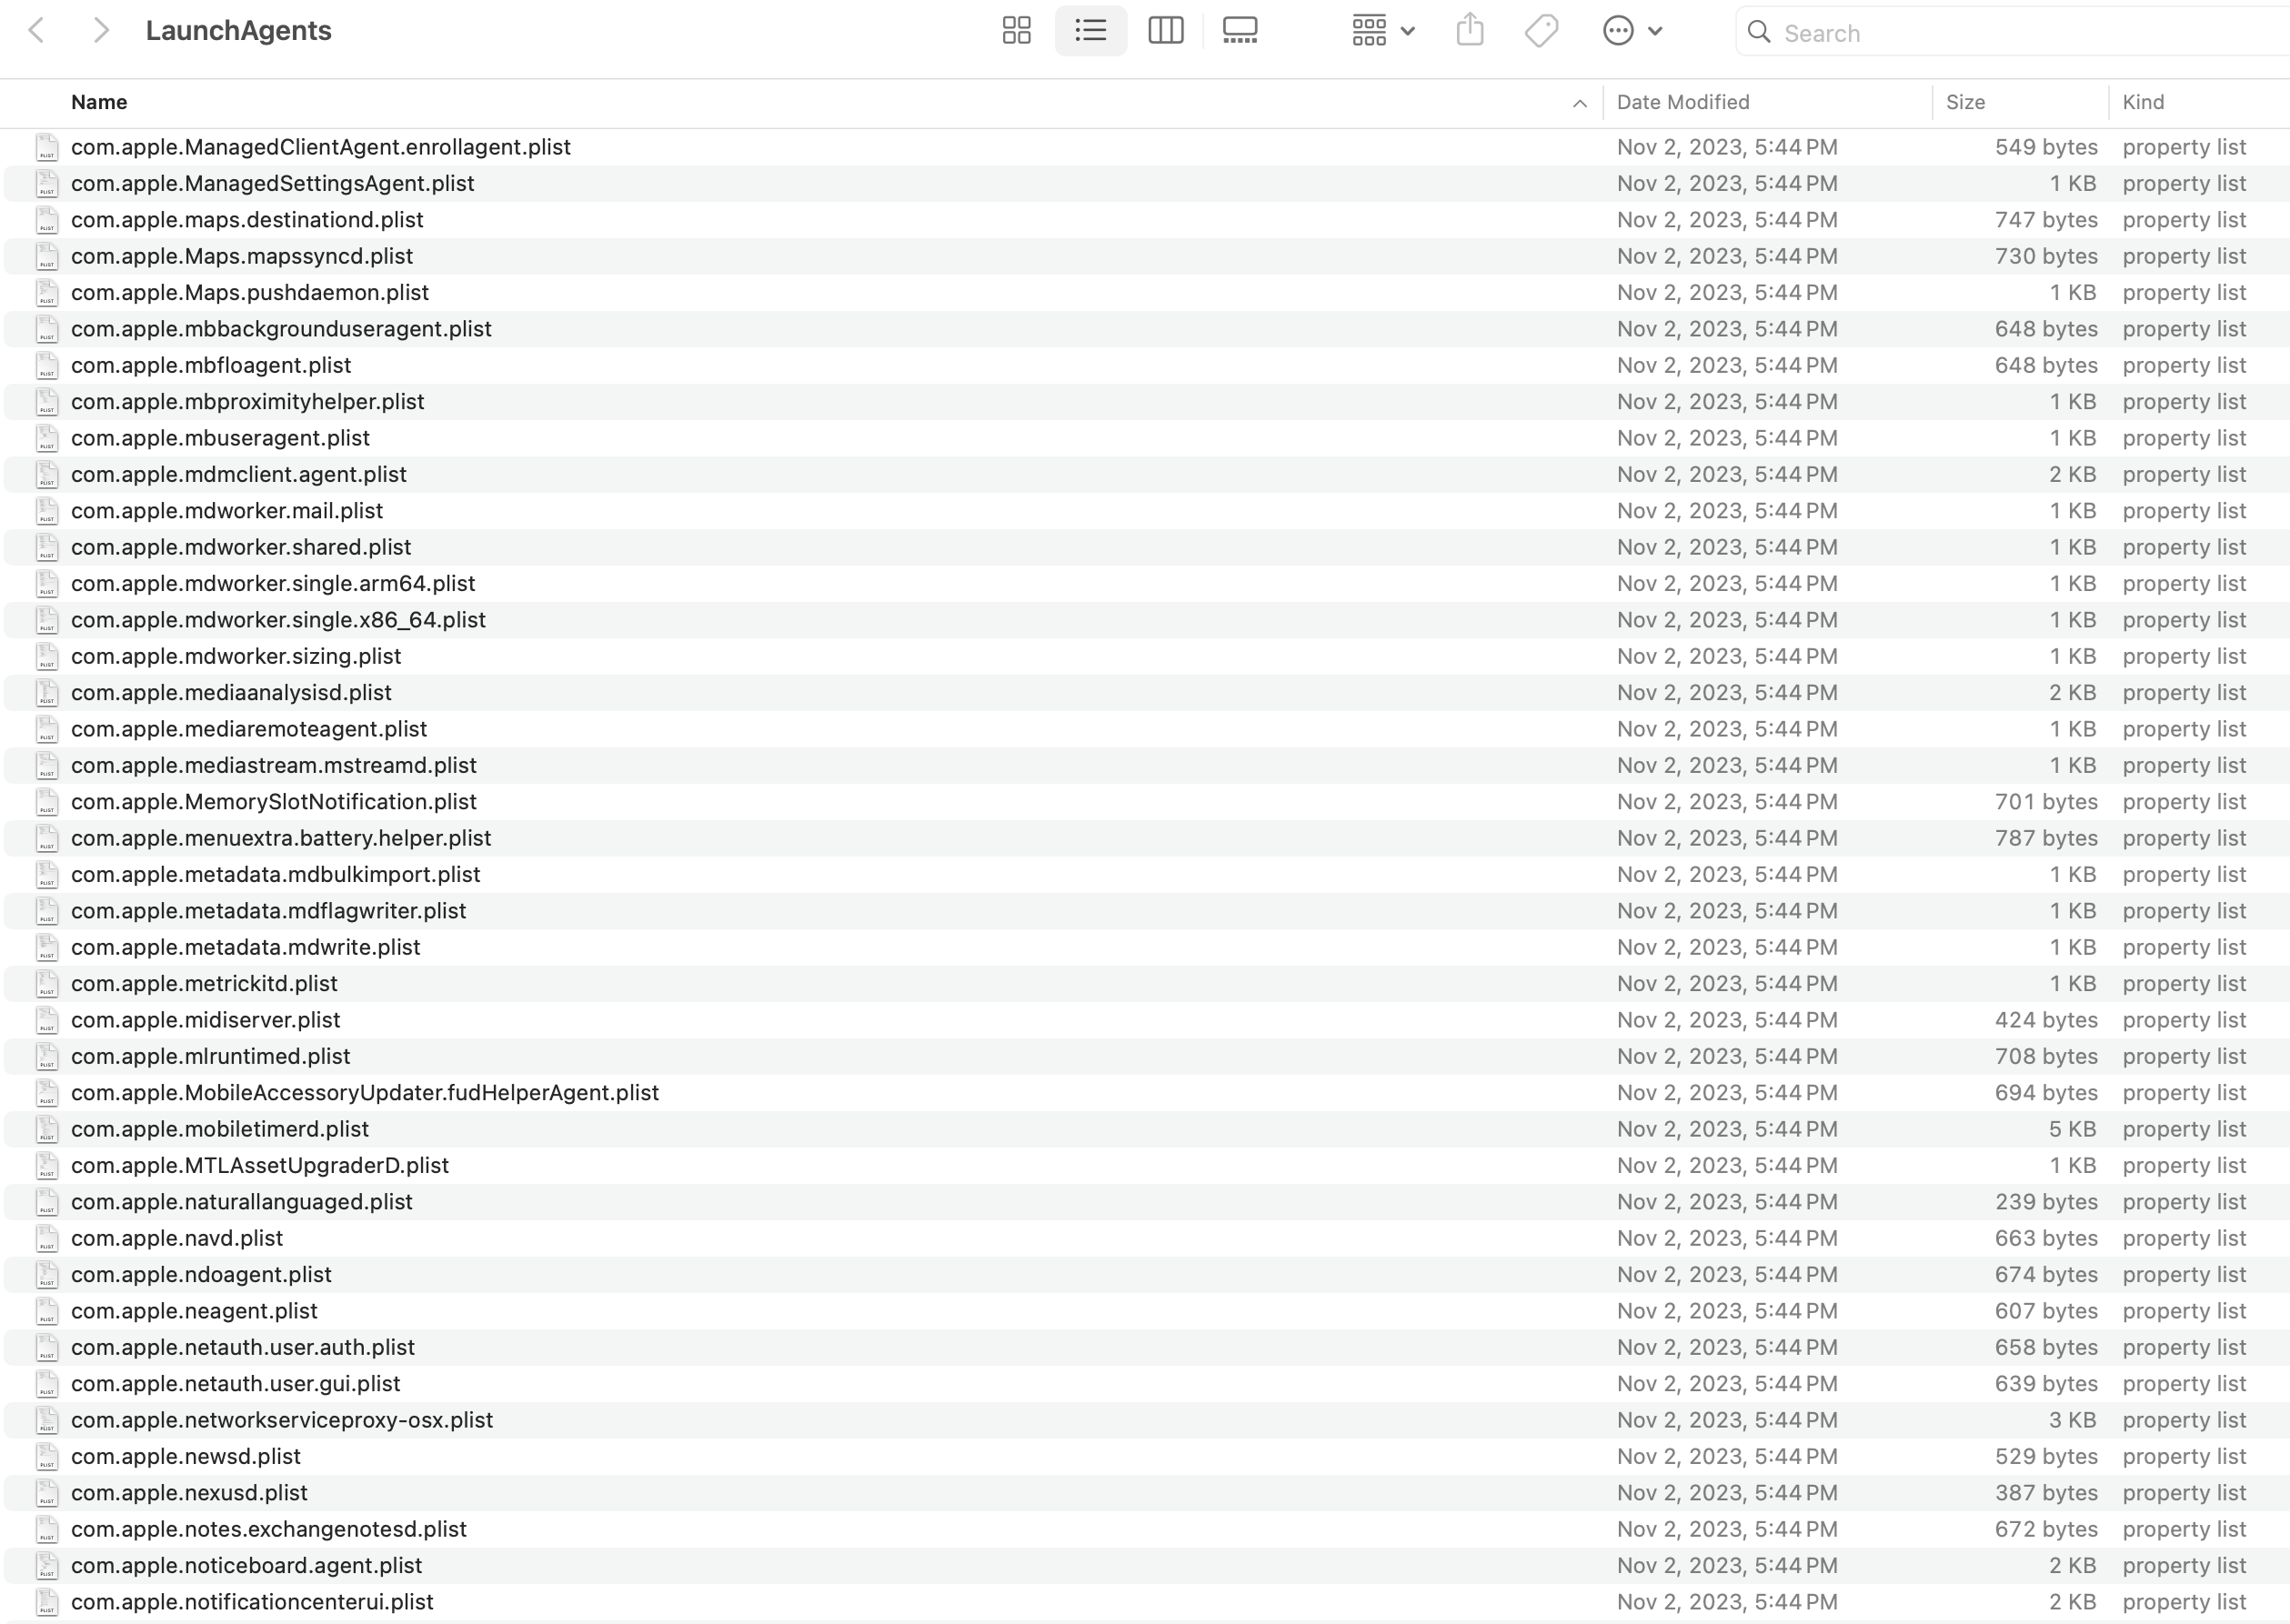Switch to list view mode
Image resolution: width=2290 pixels, height=1624 pixels.
(1090, 31)
